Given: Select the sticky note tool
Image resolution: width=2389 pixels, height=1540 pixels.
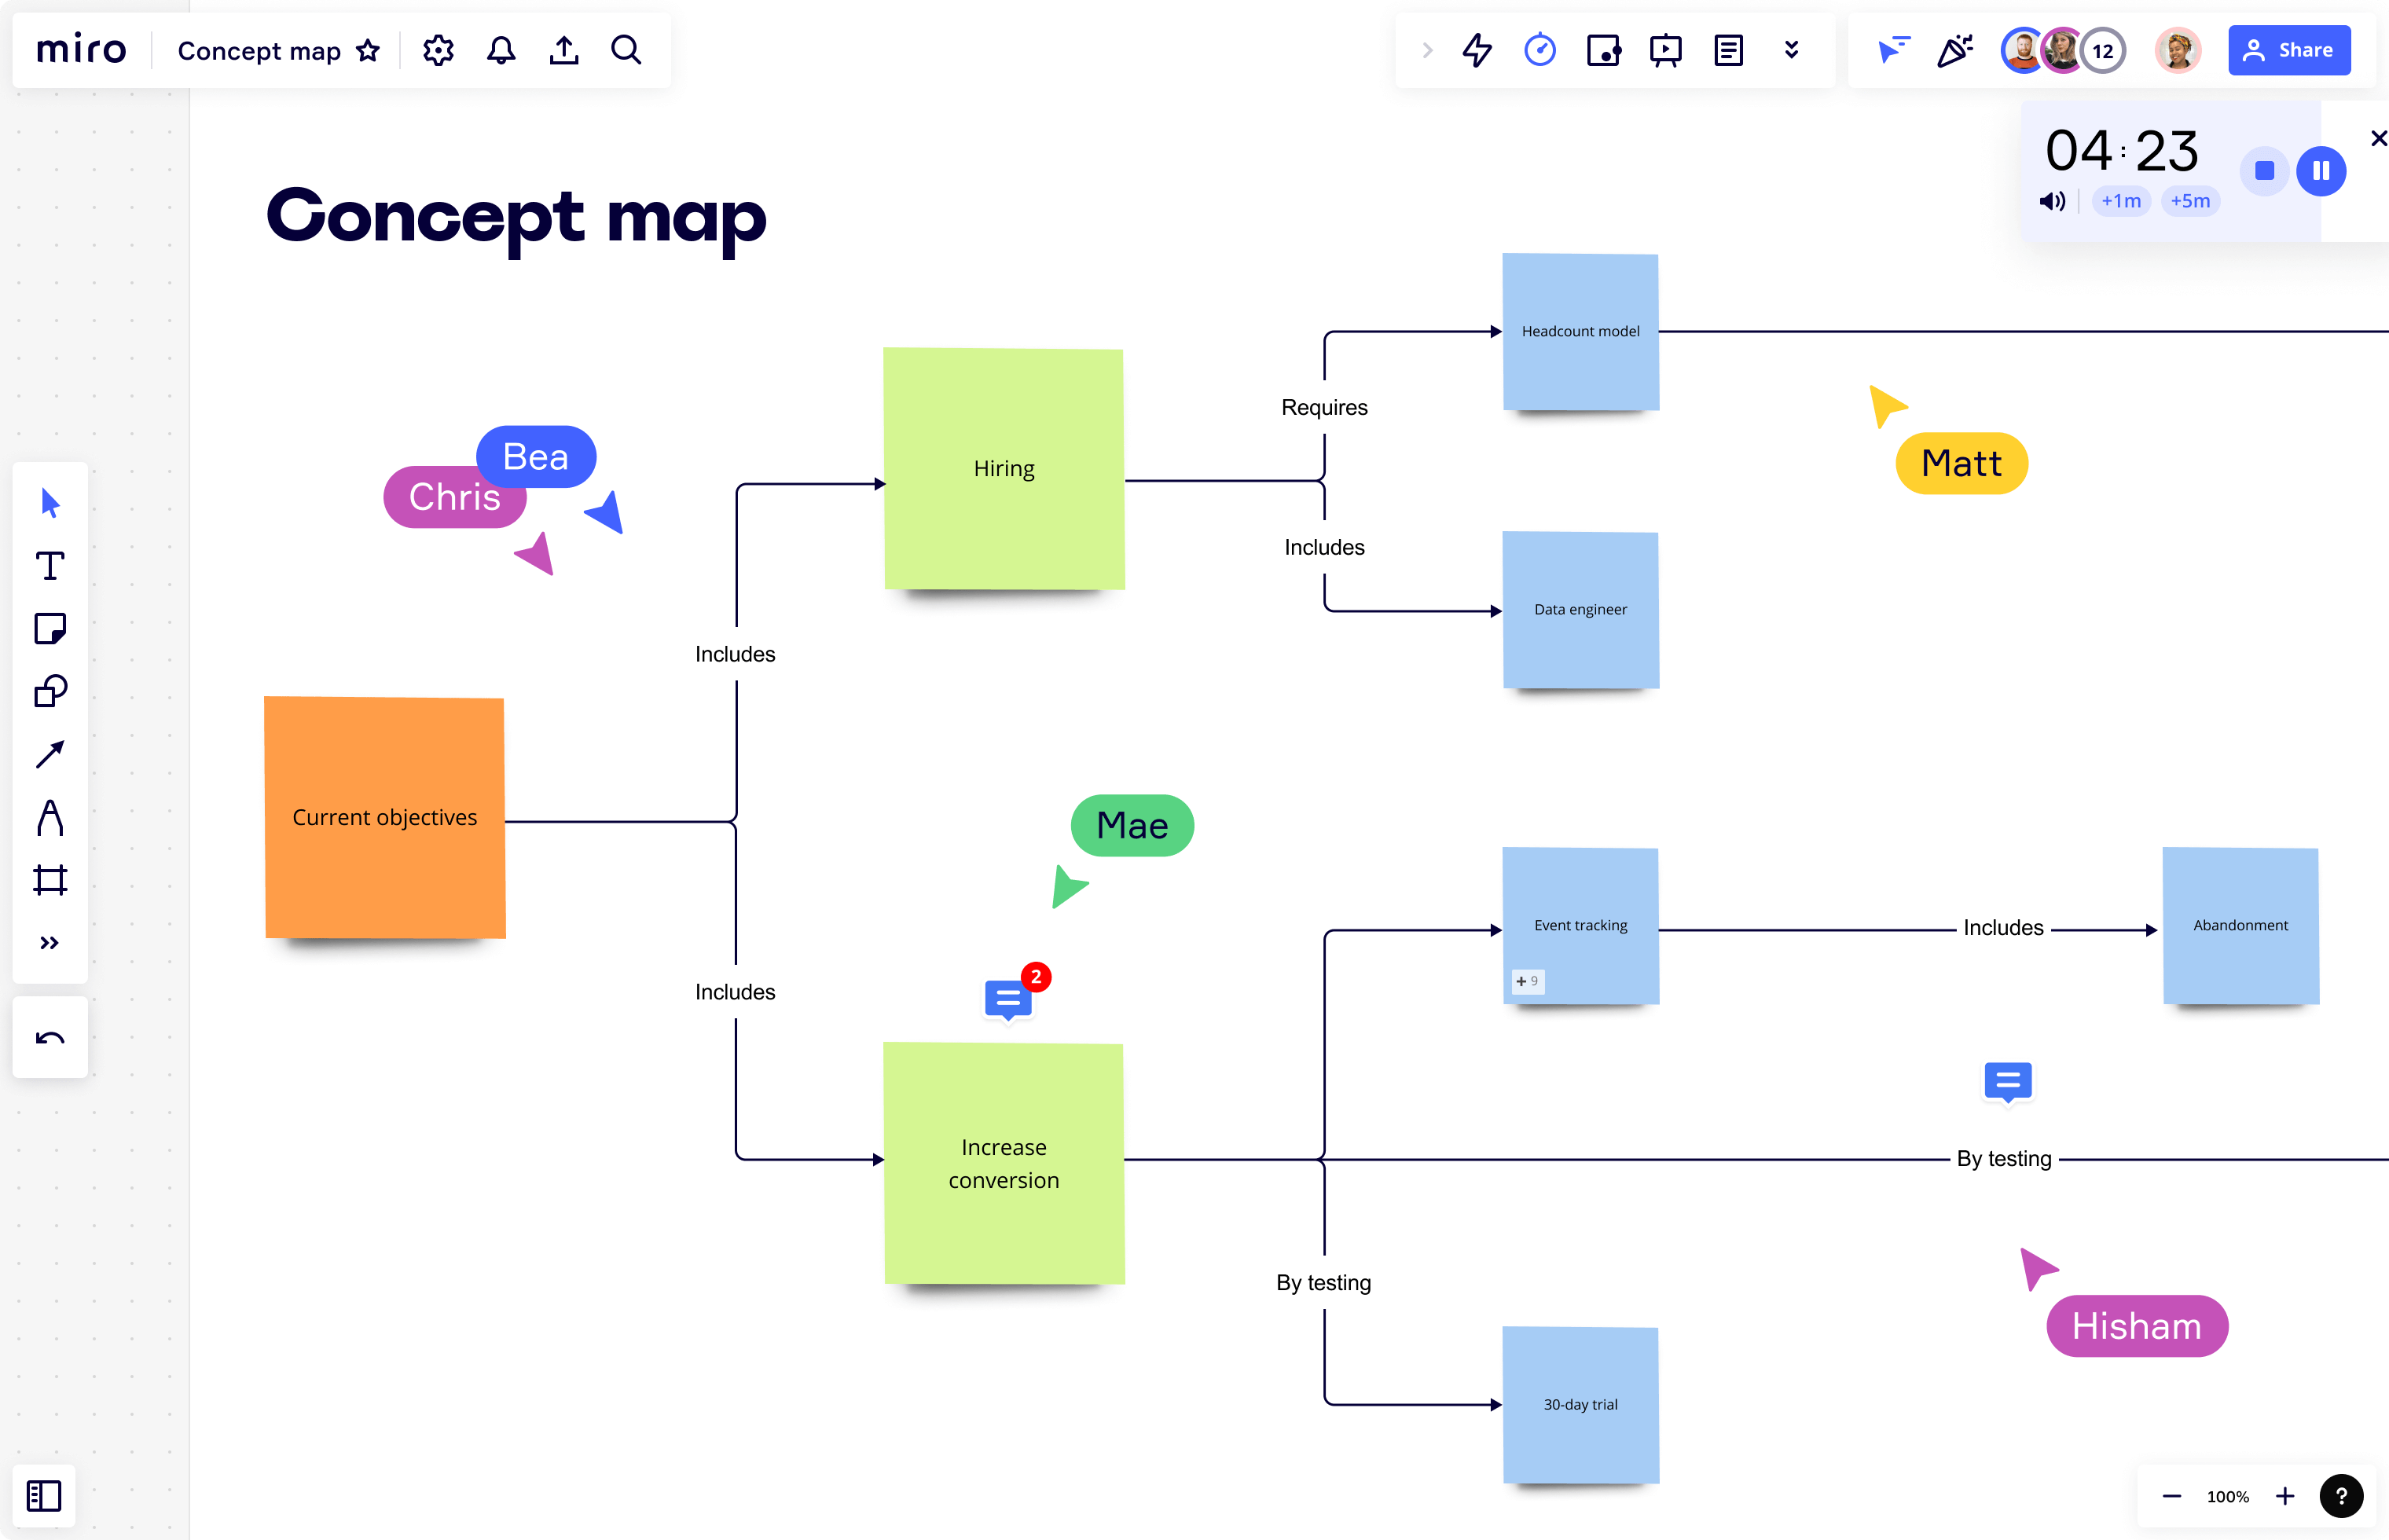Looking at the screenshot, I should 50,628.
